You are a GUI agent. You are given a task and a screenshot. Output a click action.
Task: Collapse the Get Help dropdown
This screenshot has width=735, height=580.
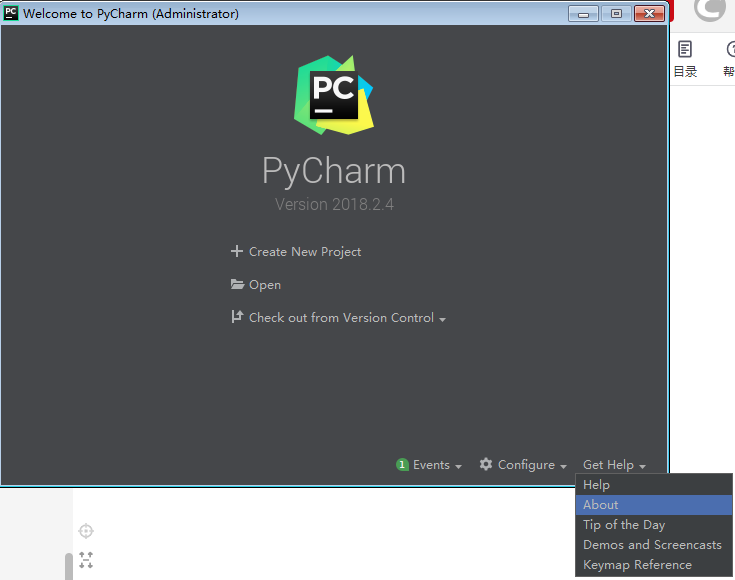click(614, 465)
